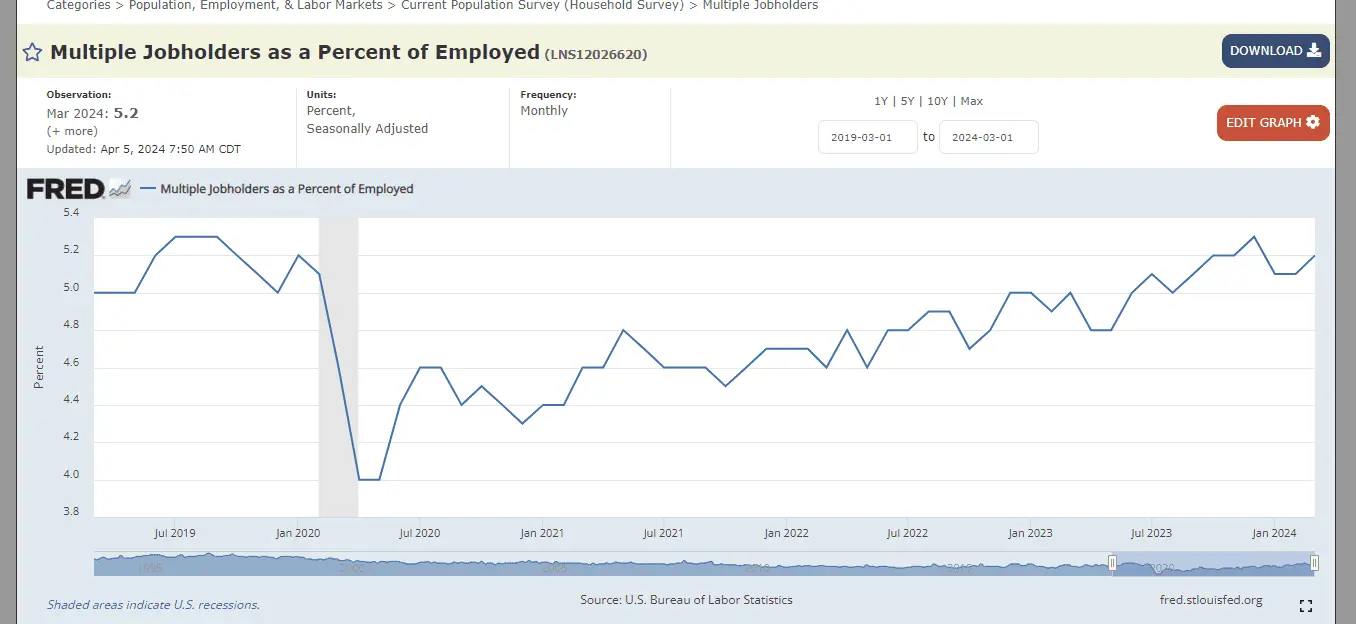Open the Edit Graph panel

click(x=1272, y=123)
